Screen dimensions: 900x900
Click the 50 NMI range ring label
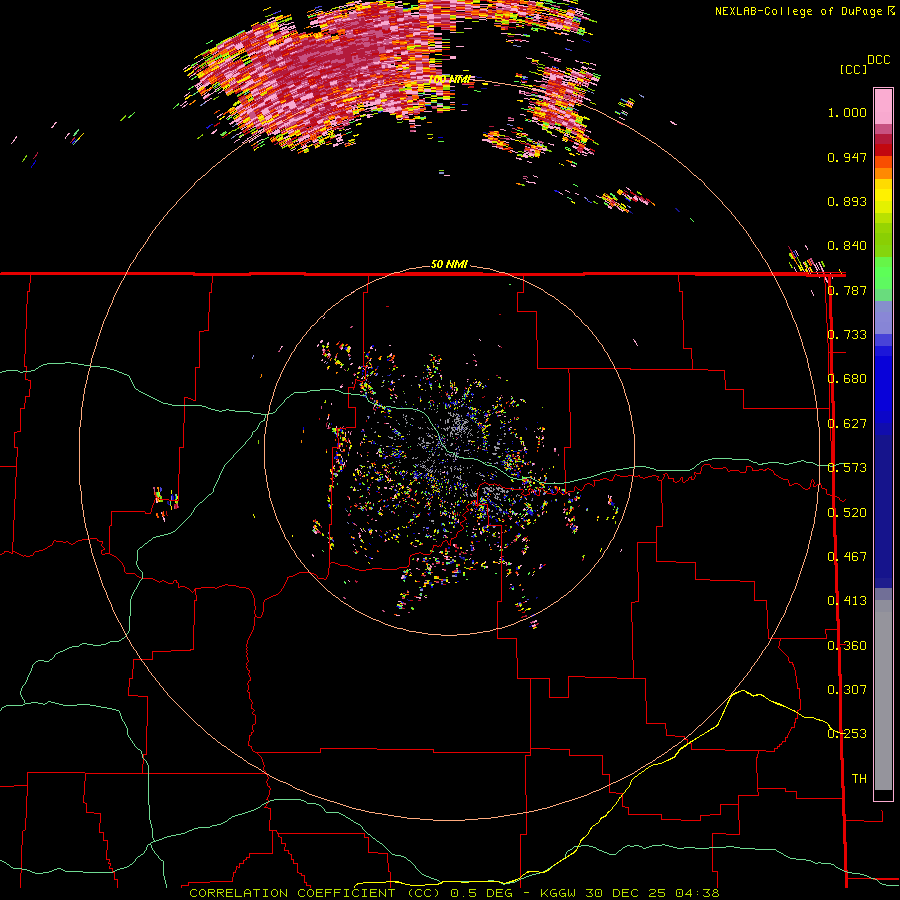tap(449, 264)
